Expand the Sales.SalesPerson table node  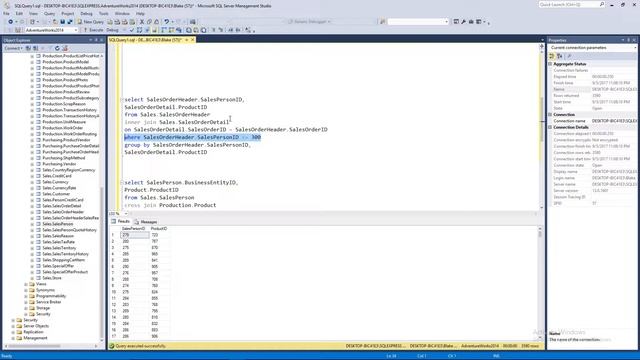coord(32,224)
